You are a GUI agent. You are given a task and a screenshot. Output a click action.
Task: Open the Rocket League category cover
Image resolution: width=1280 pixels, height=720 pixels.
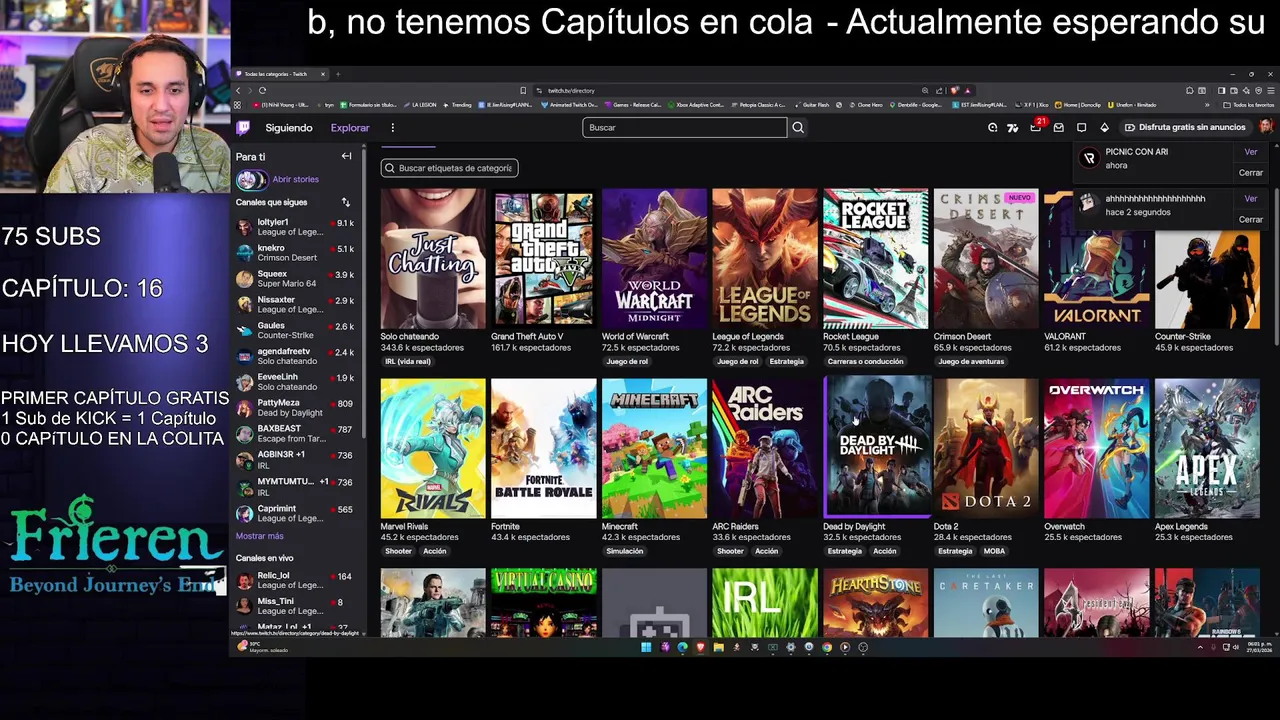pos(876,259)
